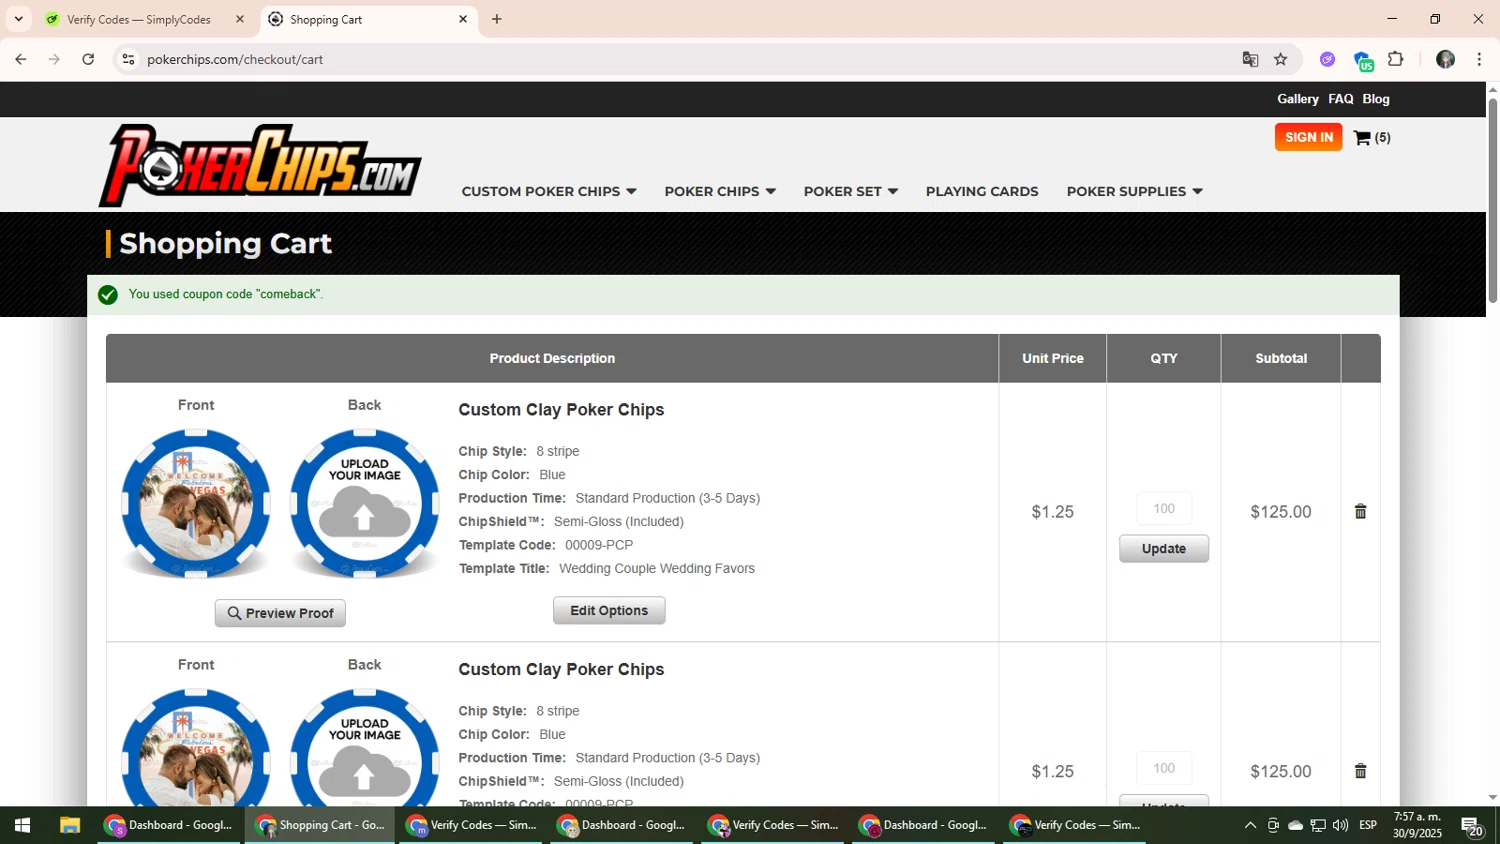
Task: Open the OneDrive cloud tray icon
Action: [1295, 825]
